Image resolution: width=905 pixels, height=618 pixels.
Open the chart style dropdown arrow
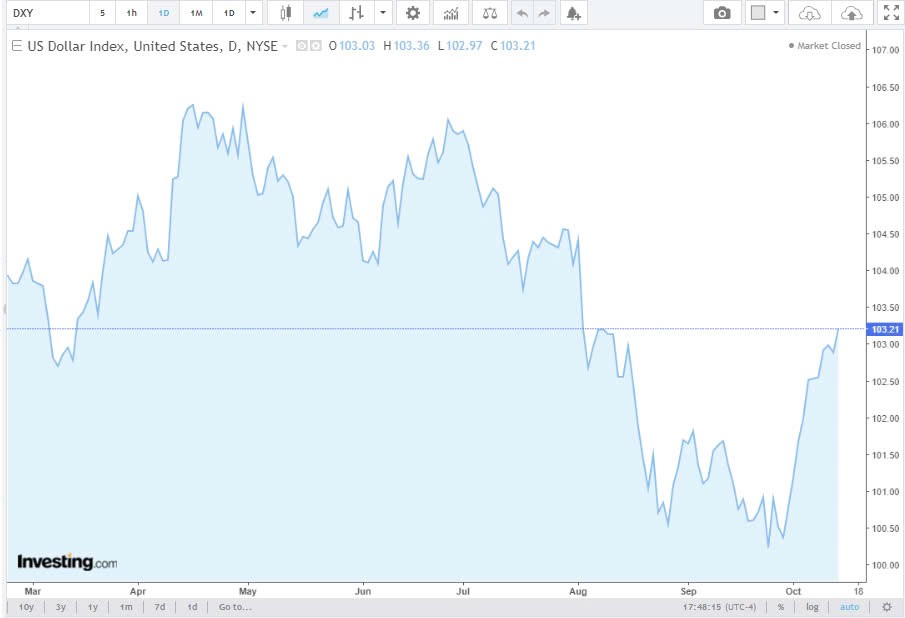click(x=382, y=13)
